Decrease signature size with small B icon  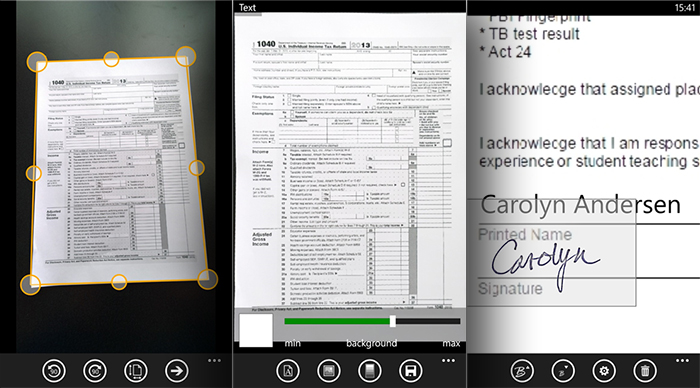563,371
